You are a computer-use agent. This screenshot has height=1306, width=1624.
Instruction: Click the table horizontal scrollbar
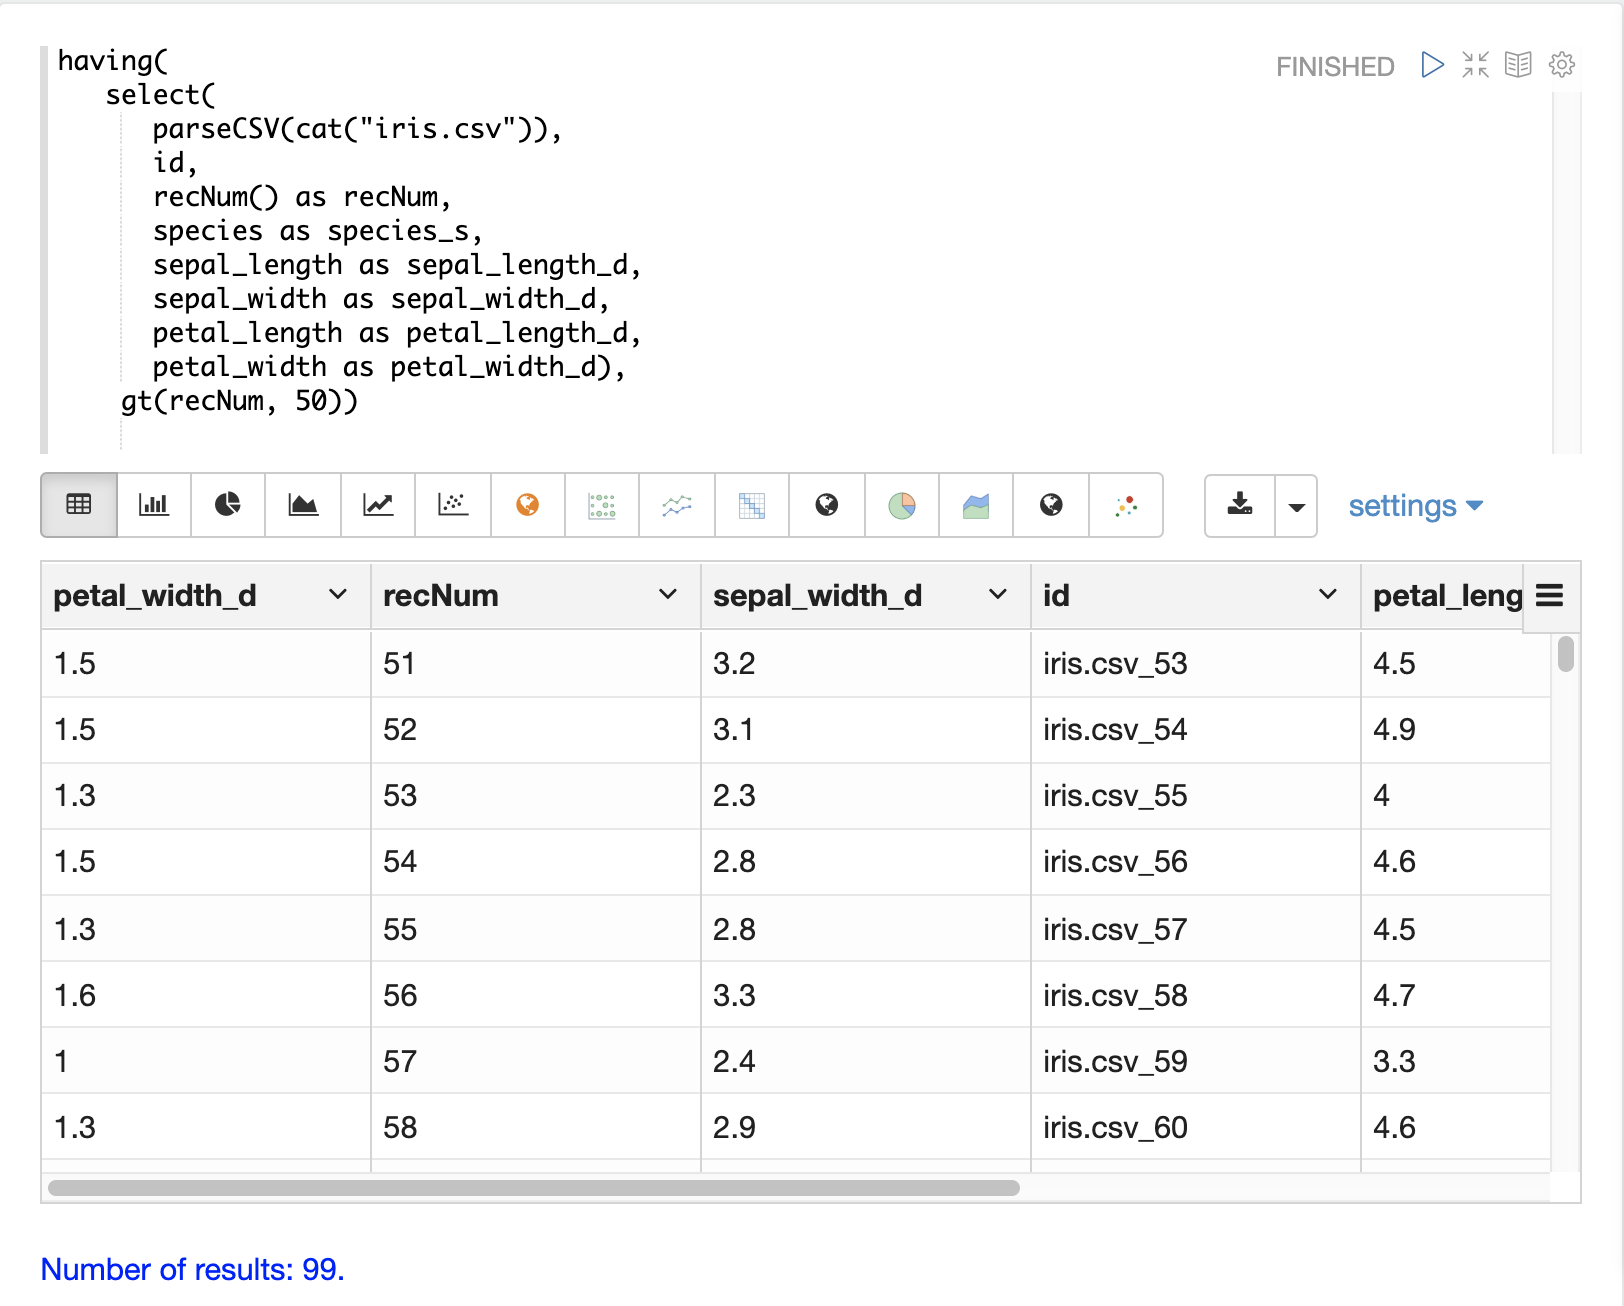pos(533,1188)
